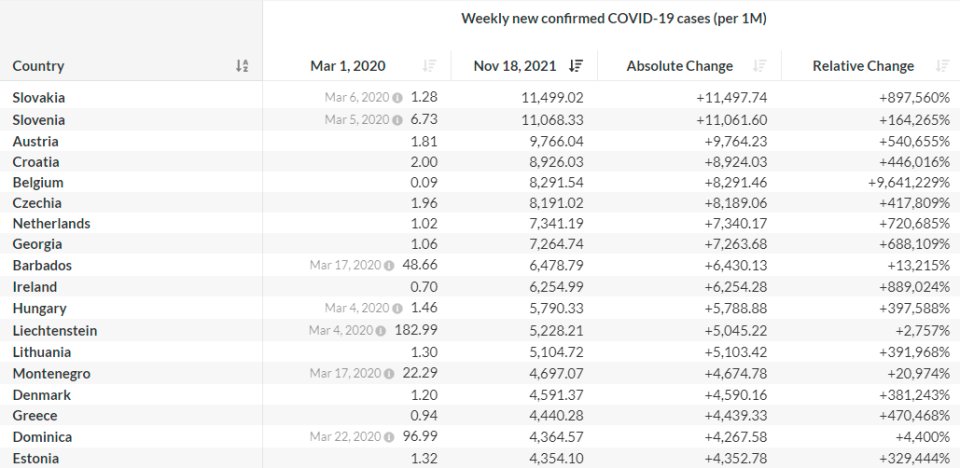Image resolution: width=960 pixels, height=468 pixels.
Task: Sort by the Mar 1, 2020 sort icon
Action: click(x=429, y=66)
